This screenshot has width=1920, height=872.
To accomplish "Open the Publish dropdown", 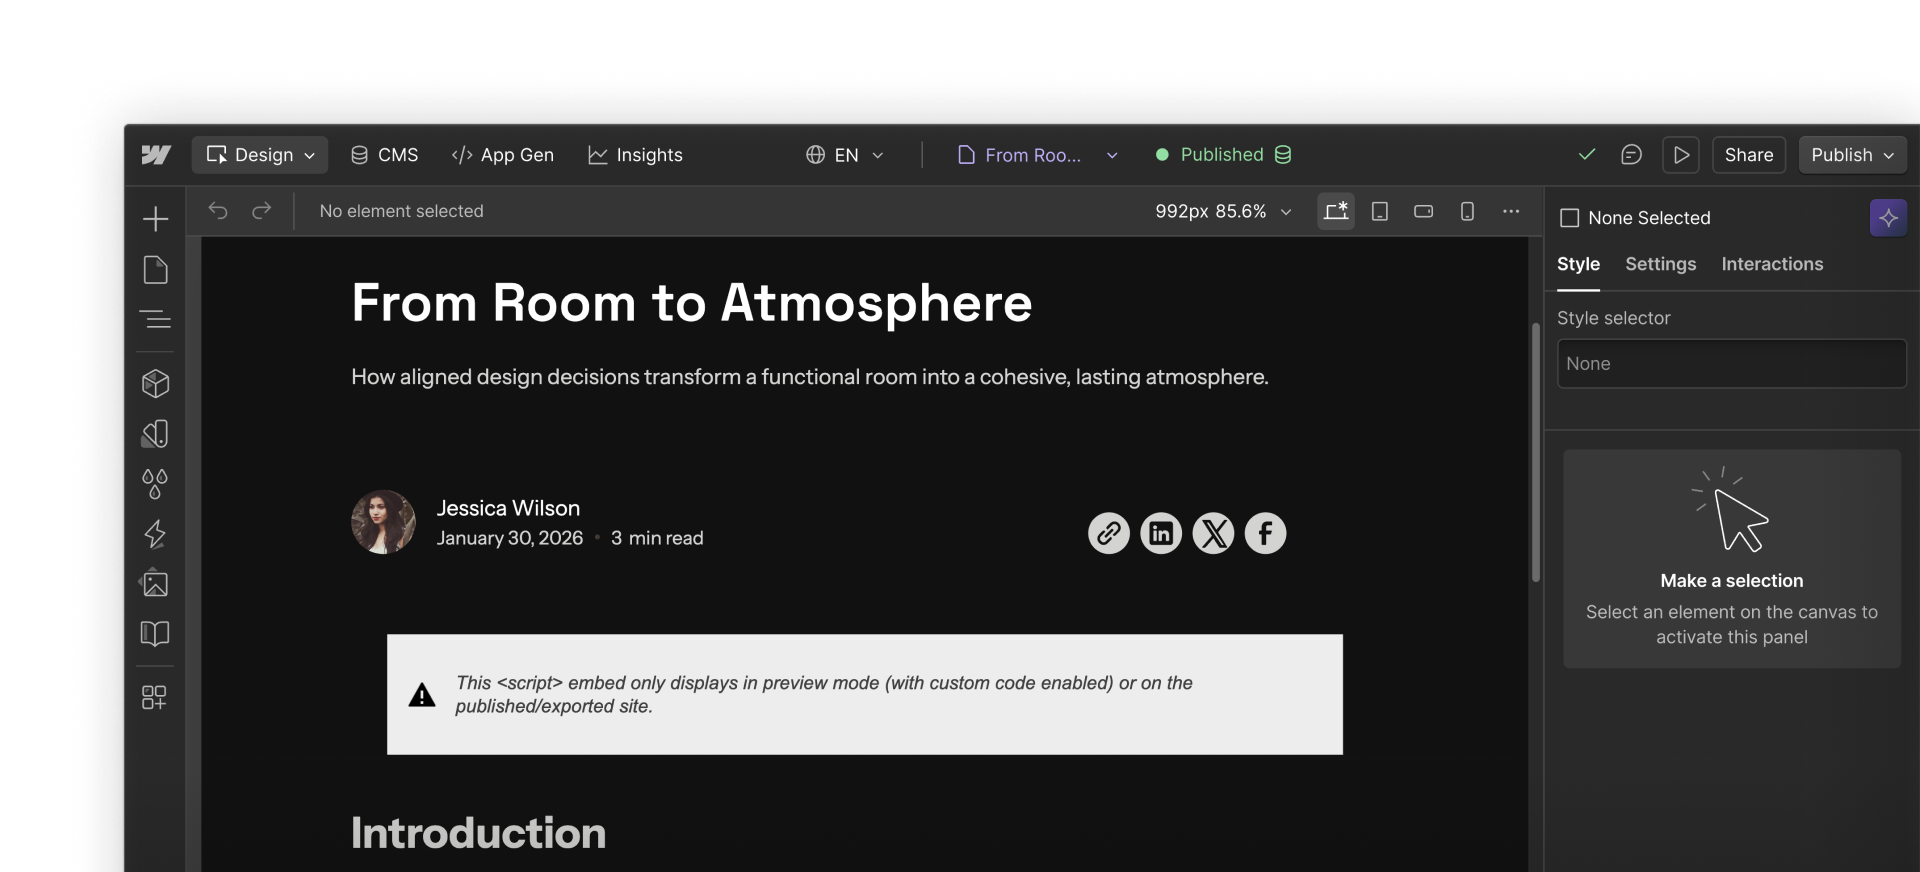I will tap(1852, 155).
